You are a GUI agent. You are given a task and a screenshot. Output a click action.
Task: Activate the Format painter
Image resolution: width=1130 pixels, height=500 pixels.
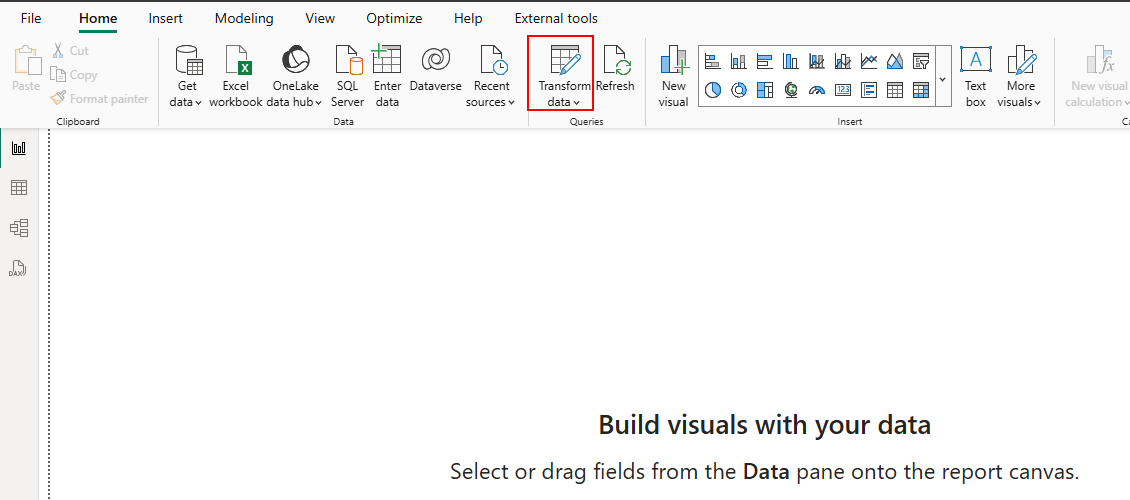pyautogui.click(x=99, y=99)
